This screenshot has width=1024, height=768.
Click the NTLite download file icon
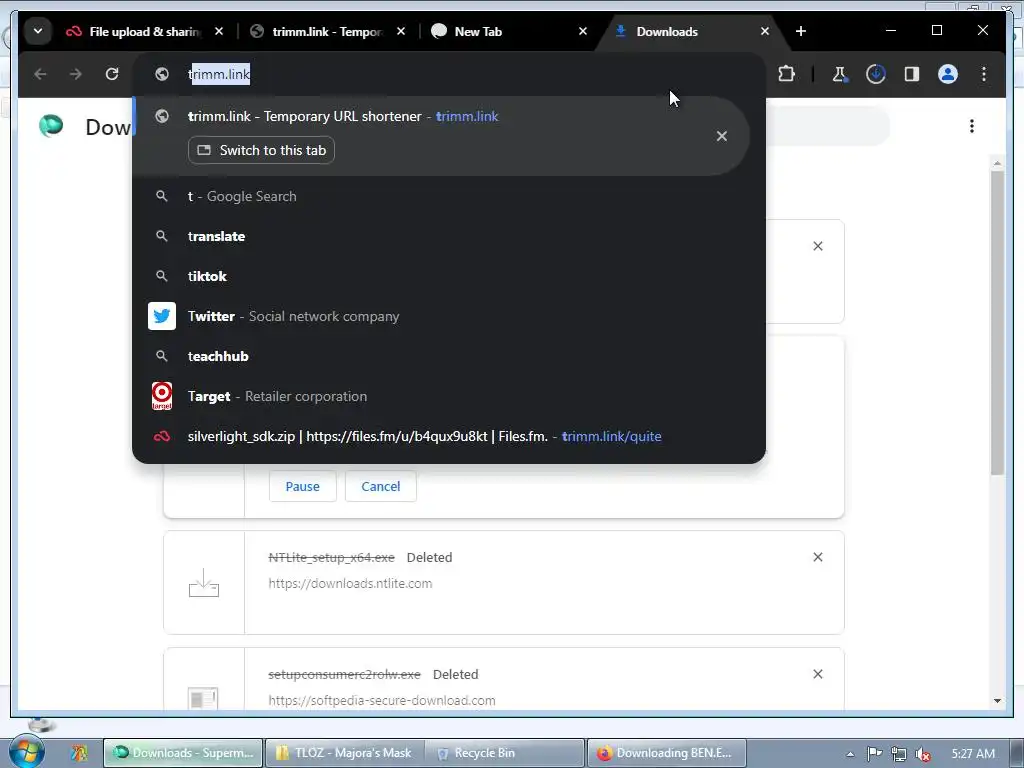(204, 583)
